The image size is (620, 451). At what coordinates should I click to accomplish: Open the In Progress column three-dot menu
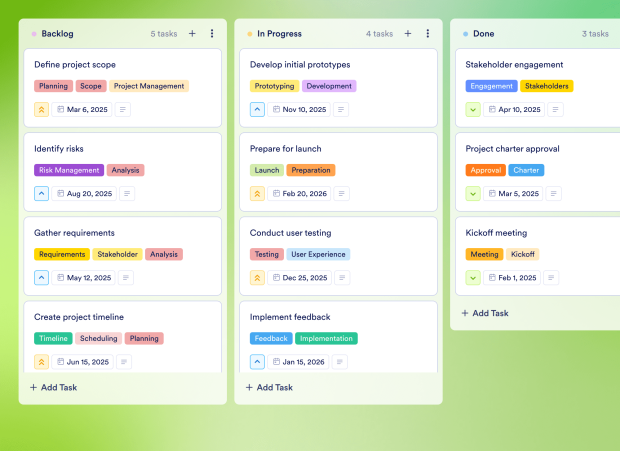point(428,33)
